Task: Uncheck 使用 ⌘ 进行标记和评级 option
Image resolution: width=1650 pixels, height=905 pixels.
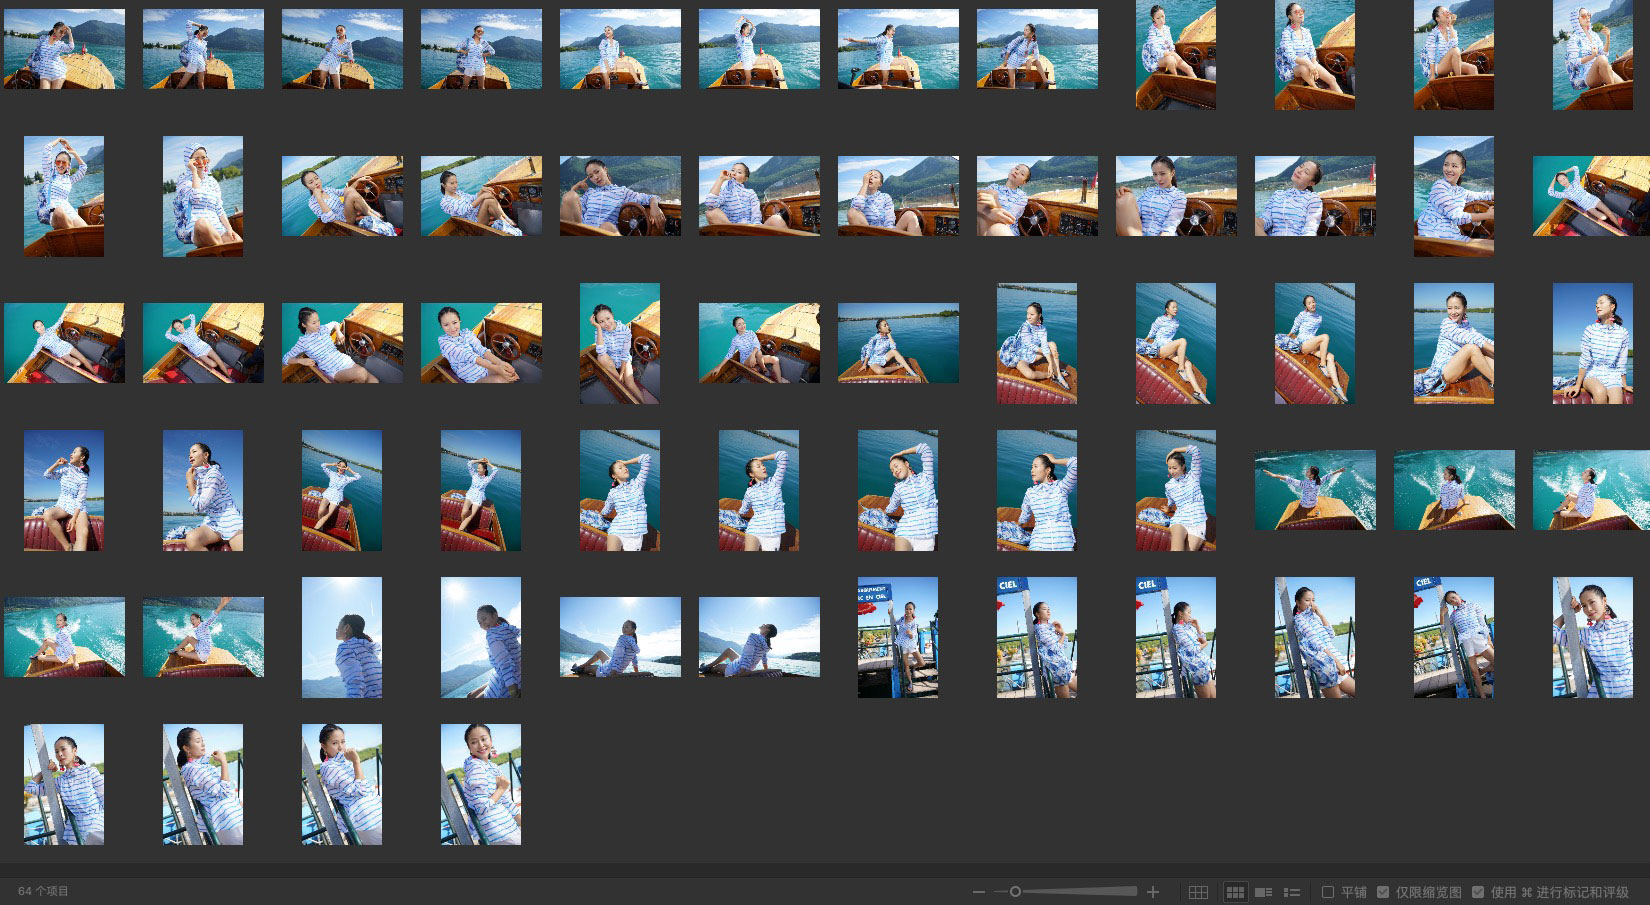Action: pyautogui.click(x=1478, y=892)
